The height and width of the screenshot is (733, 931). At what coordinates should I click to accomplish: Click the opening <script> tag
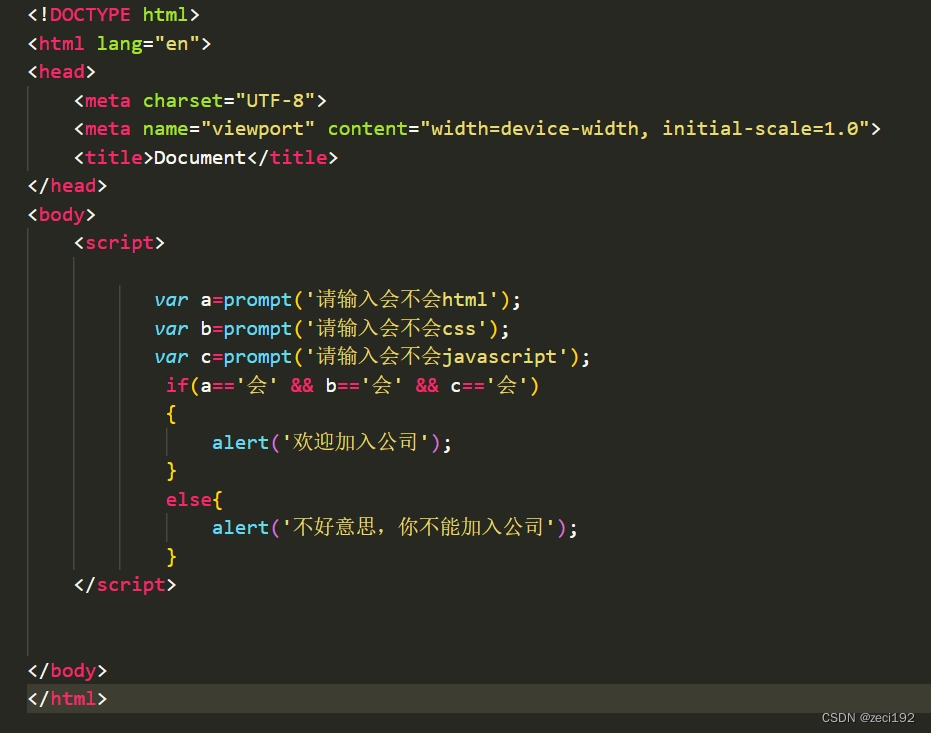point(119,243)
